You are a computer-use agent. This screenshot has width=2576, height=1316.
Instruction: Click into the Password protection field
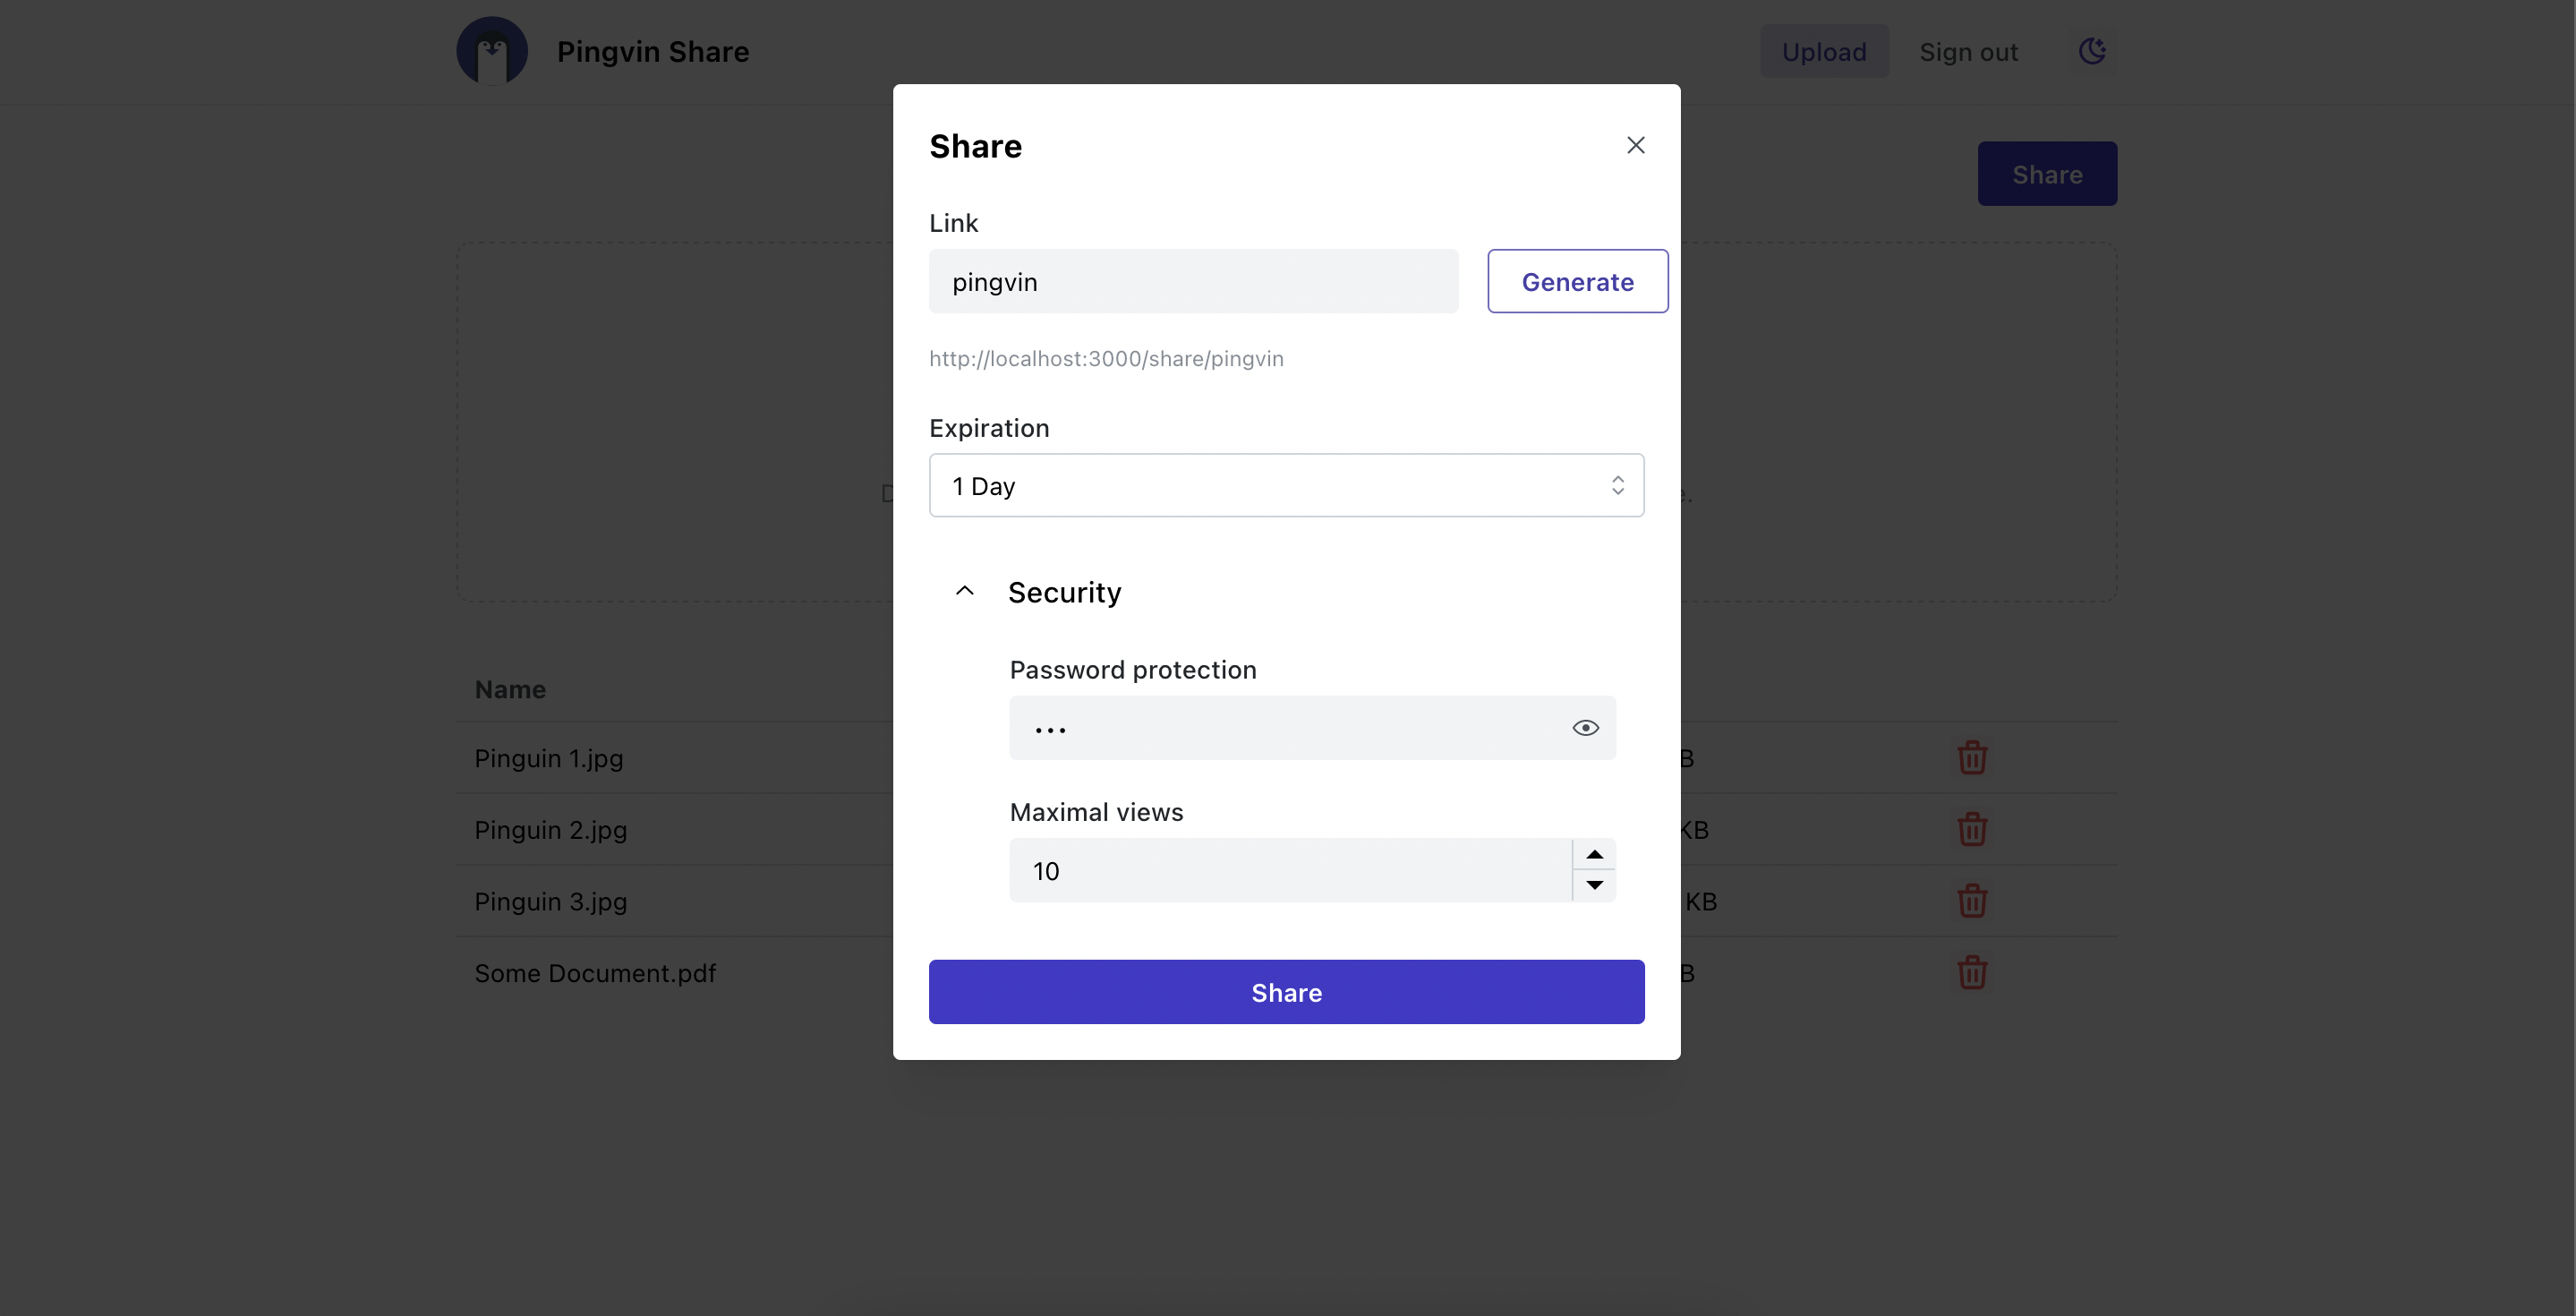tap(1285, 728)
